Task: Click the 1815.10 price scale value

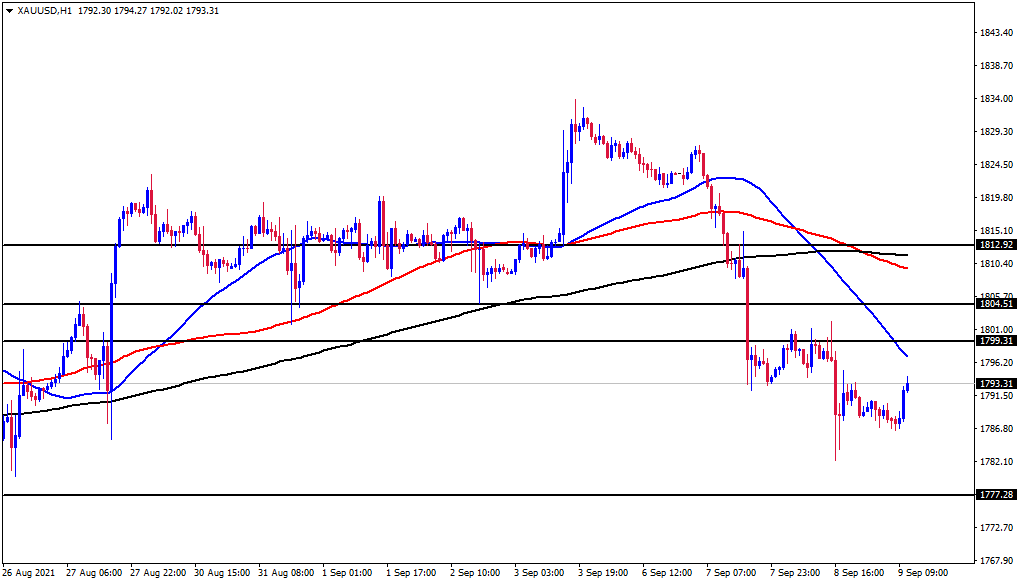Action: coord(997,231)
